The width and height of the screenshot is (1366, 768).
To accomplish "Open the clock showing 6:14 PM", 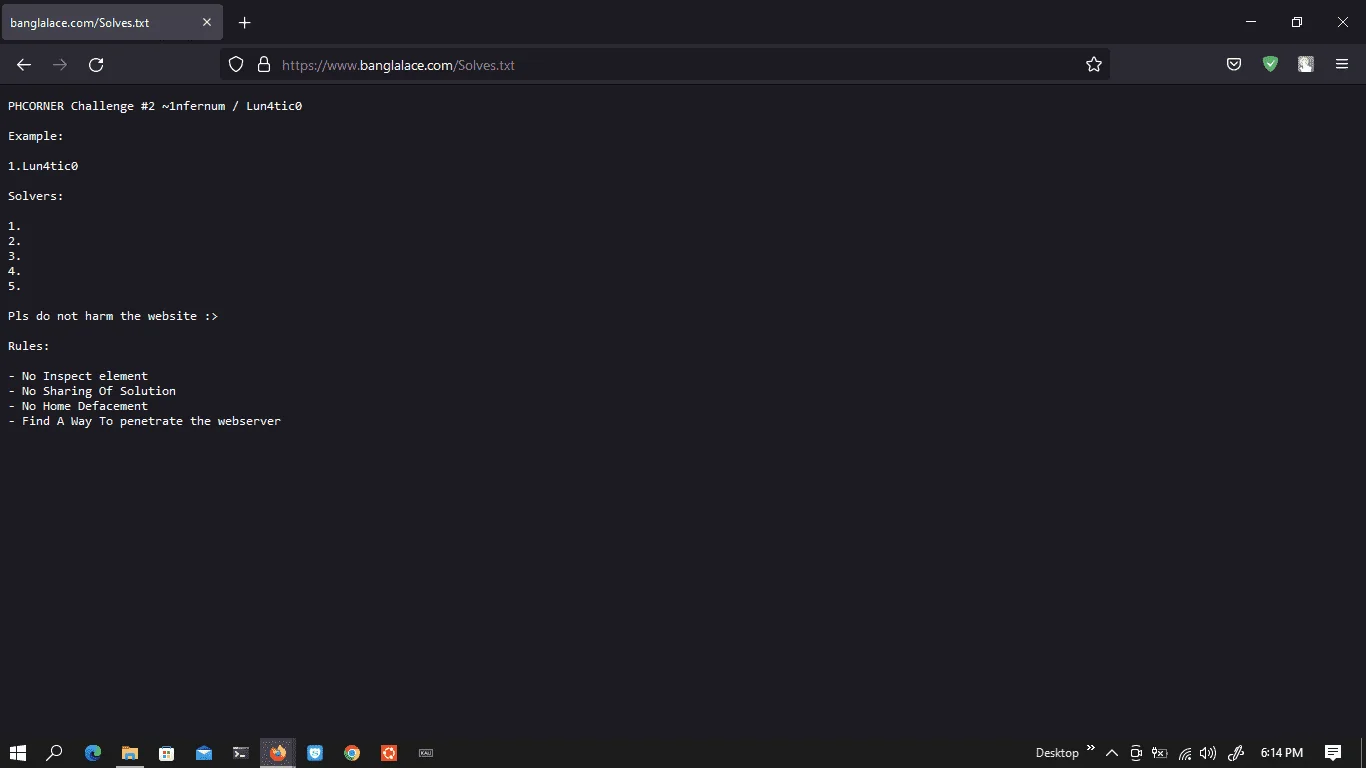I will [x=1282, y=753].
